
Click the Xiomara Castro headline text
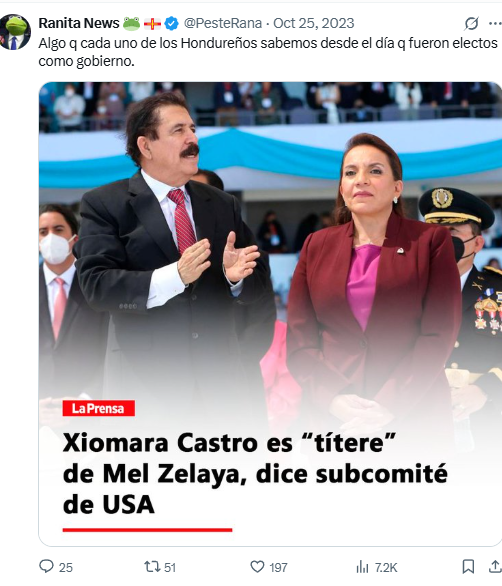pos(255,474)
